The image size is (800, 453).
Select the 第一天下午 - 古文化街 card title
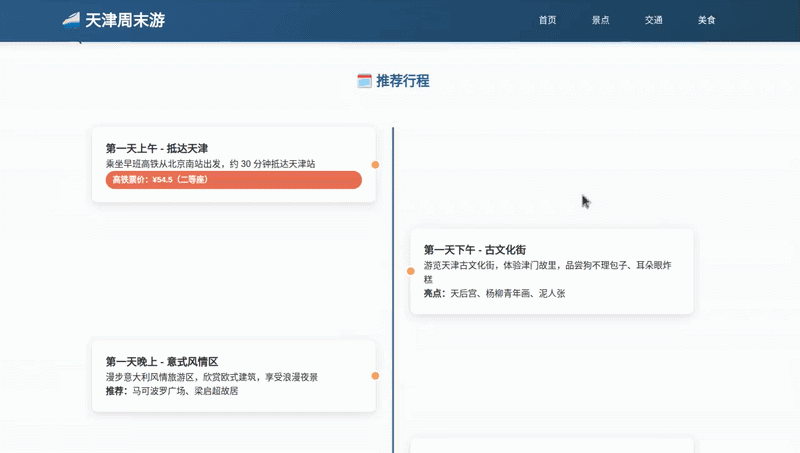(x=474, y=250)
